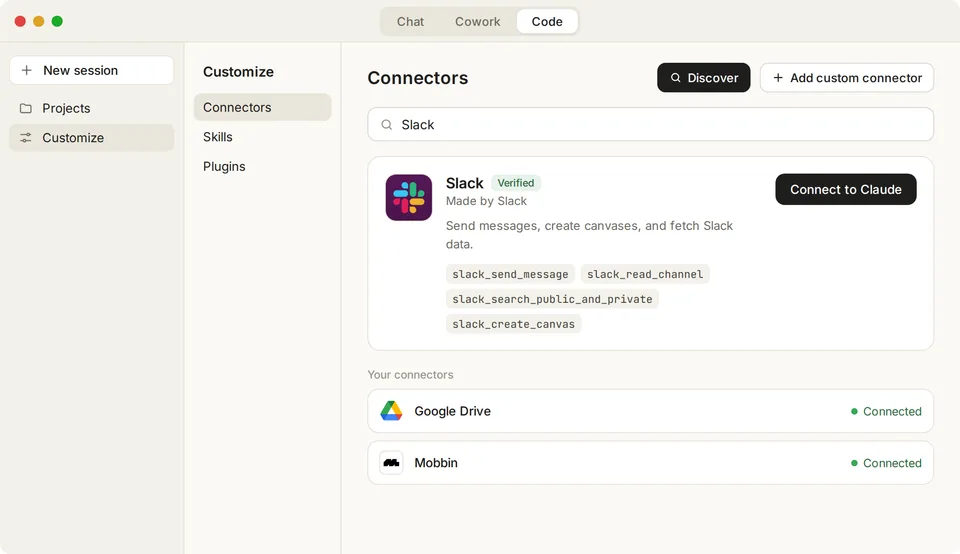Focus the connector search field containing Slack

coord(650,124)
